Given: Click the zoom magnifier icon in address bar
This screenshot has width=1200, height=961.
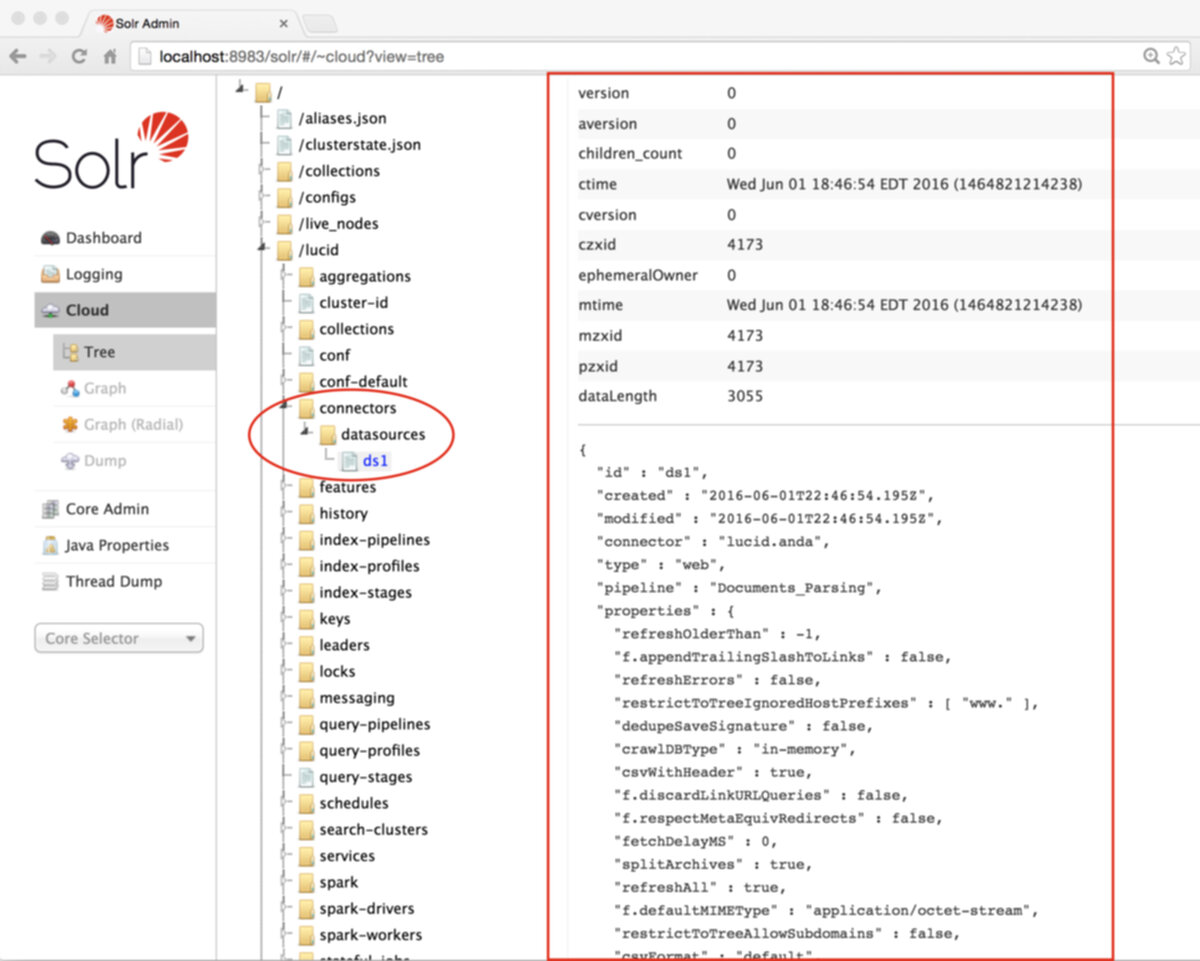Looking at the screenshot, I should click(x=1152, y=57).
